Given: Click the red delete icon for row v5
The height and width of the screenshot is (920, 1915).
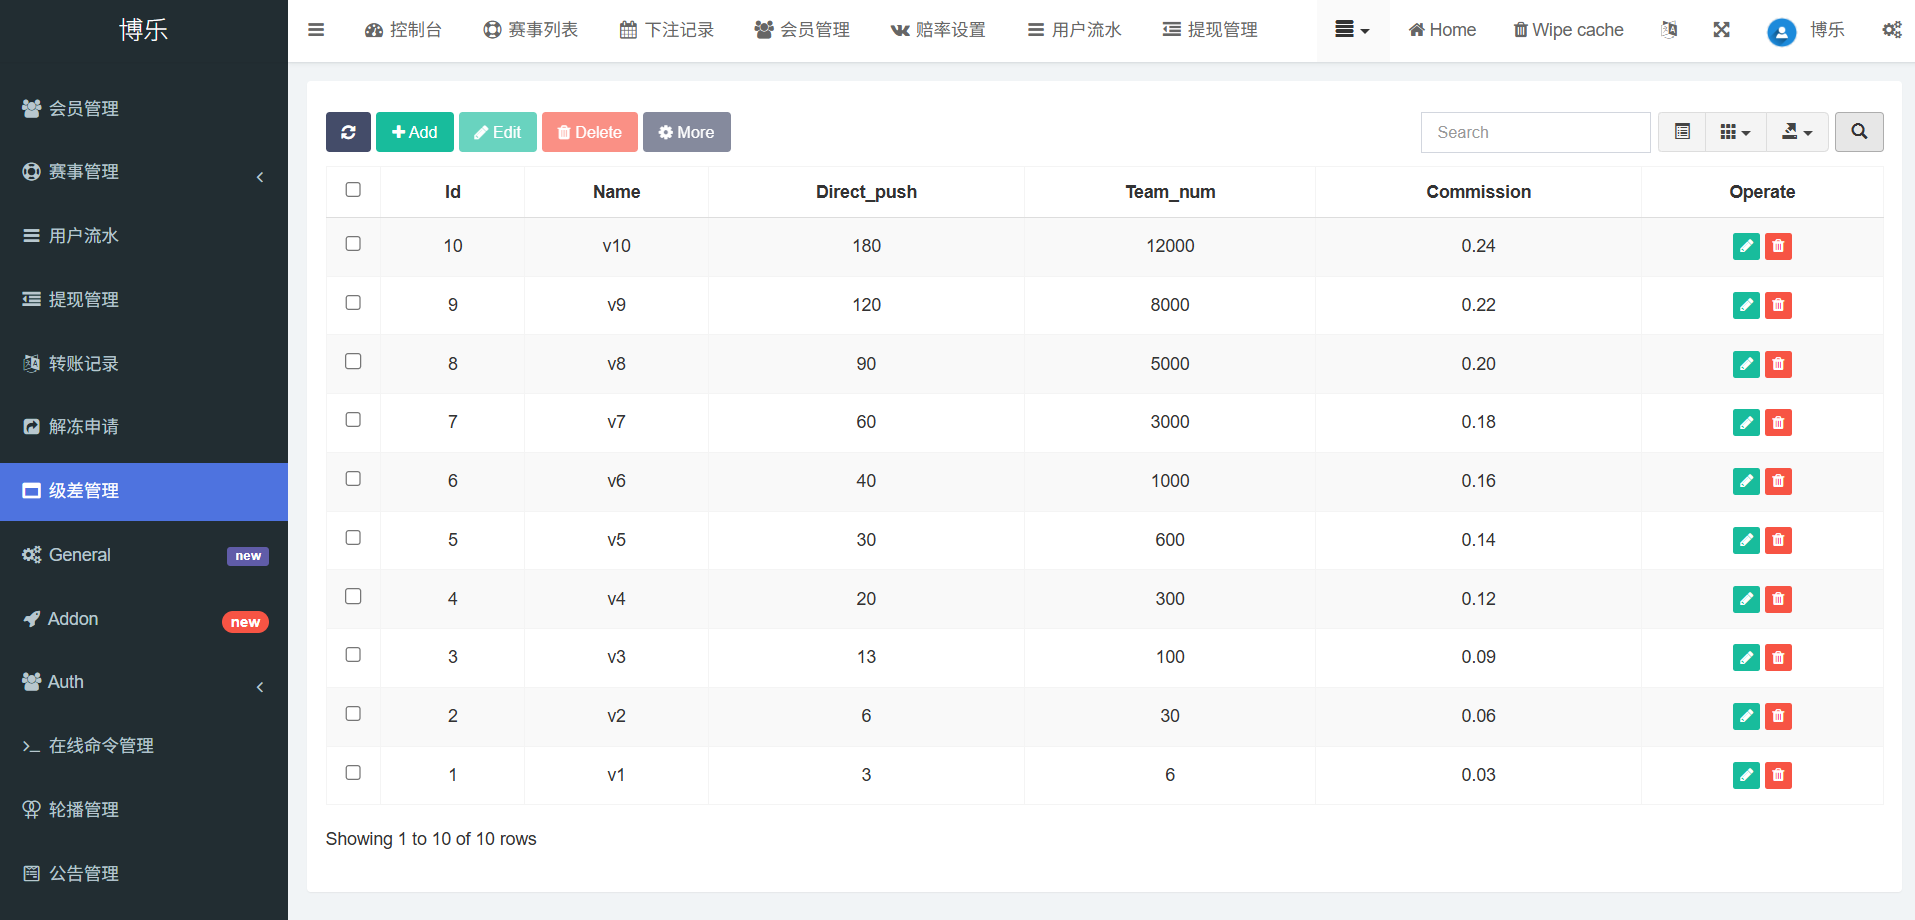Looking at the screenshot, I should coord(1778,540).
